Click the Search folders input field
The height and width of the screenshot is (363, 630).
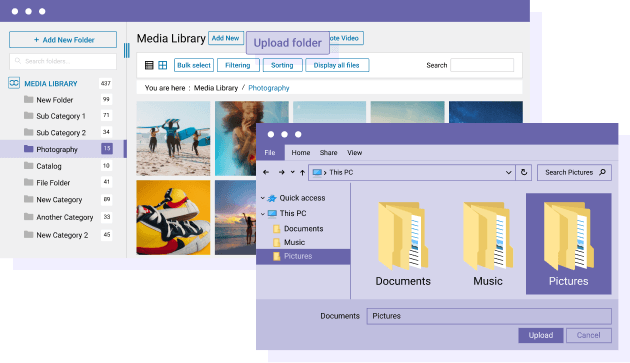(x=63, y=61)
